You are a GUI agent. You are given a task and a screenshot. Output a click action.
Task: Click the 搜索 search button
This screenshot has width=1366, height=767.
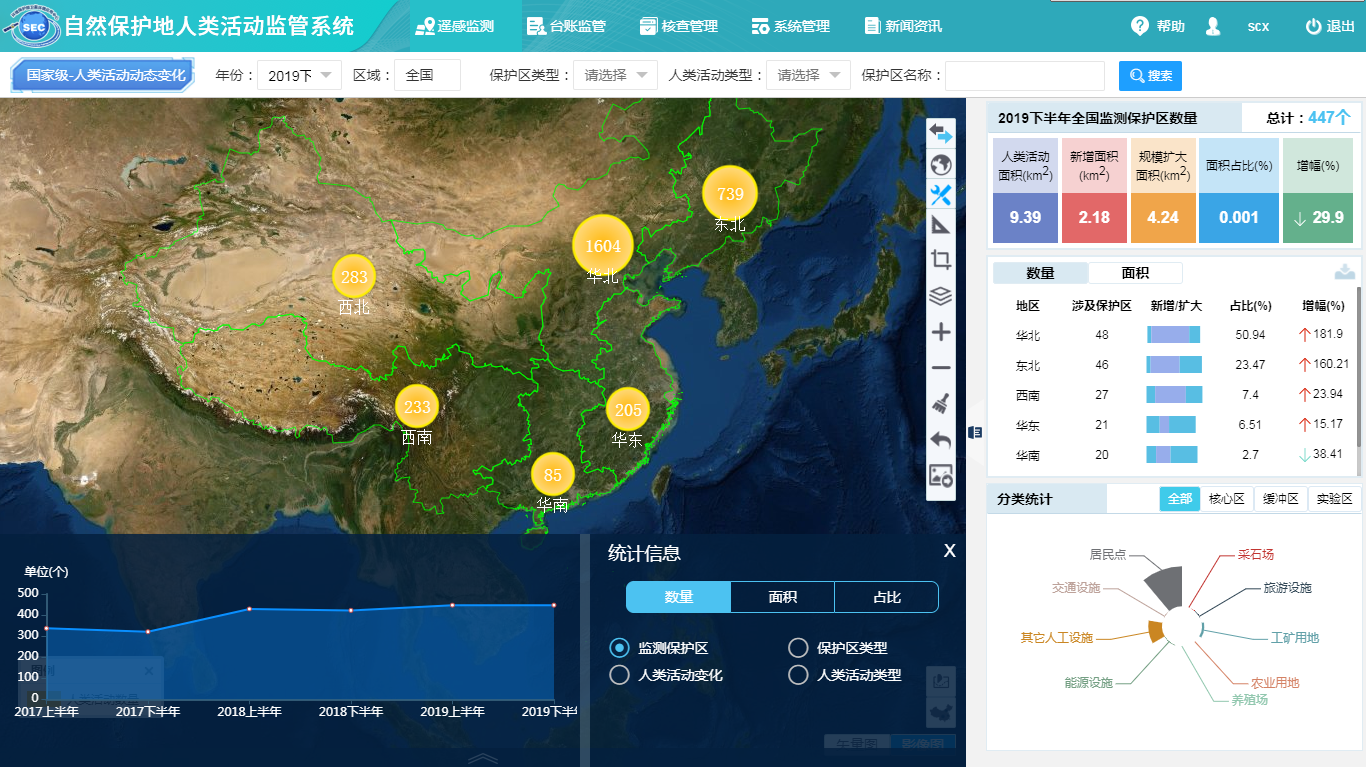1150,76
